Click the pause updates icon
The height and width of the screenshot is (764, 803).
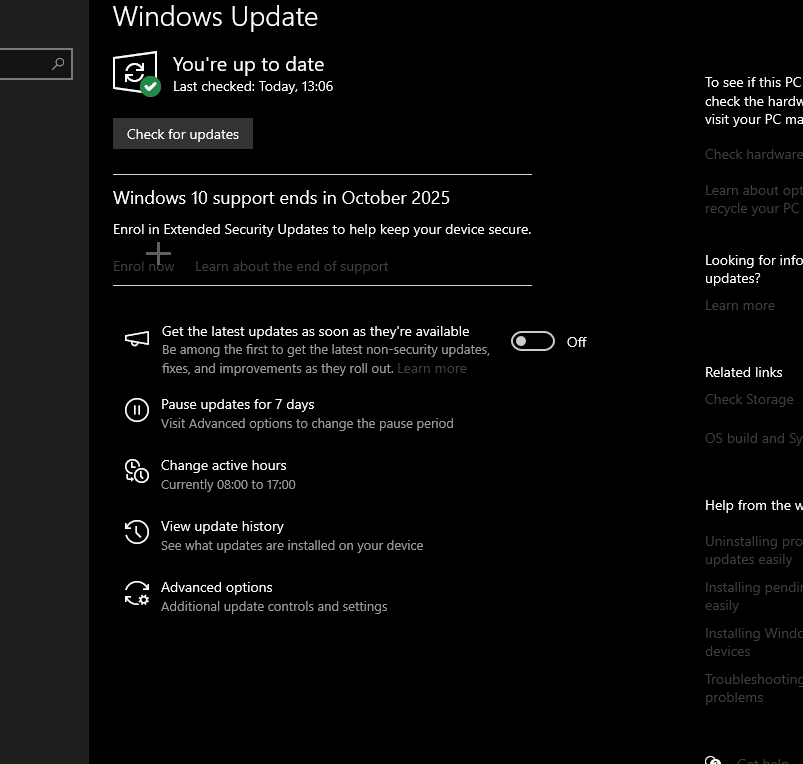(137, 410)
